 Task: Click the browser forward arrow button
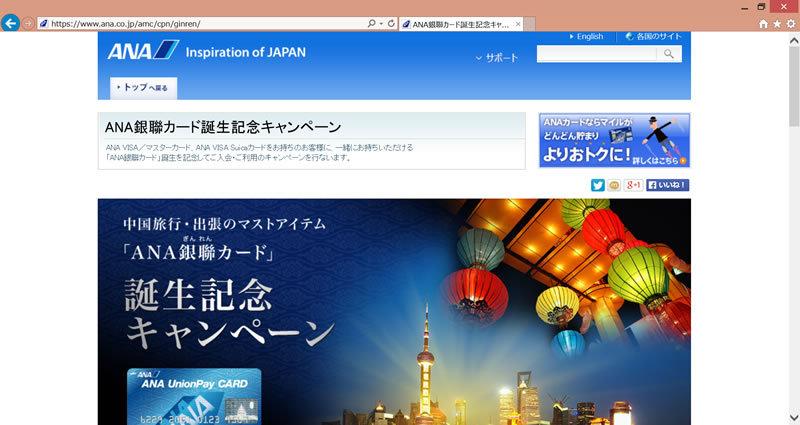tap(28, 23)
